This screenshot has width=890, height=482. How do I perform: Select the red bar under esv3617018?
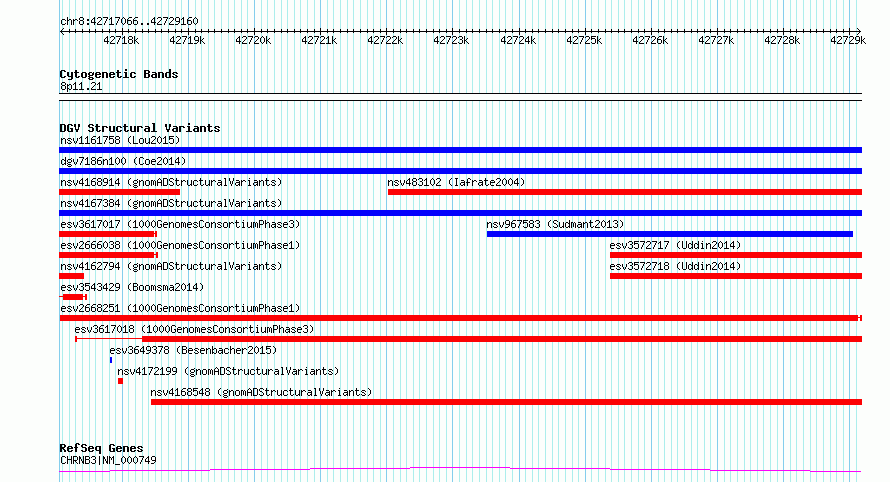point(468,339)
